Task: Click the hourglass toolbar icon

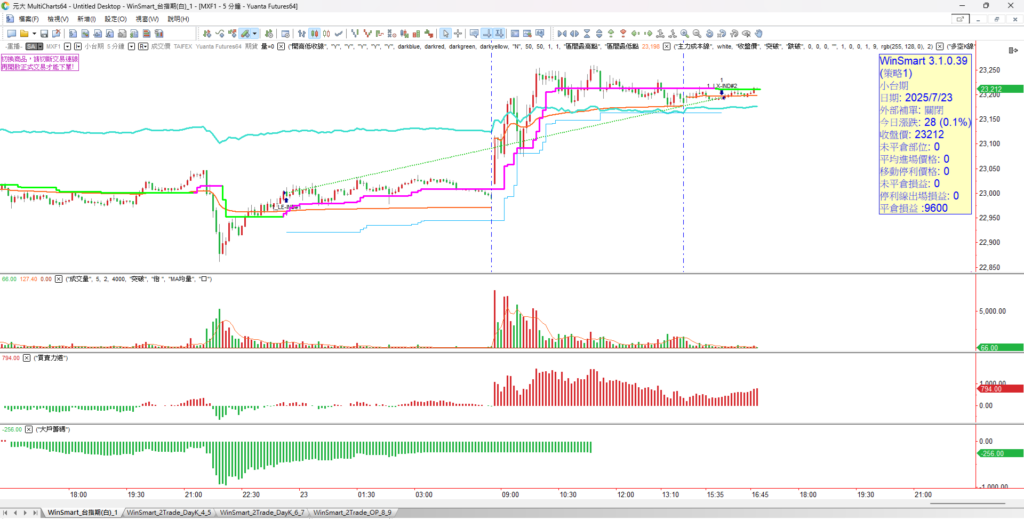Action: coord(587,33)
